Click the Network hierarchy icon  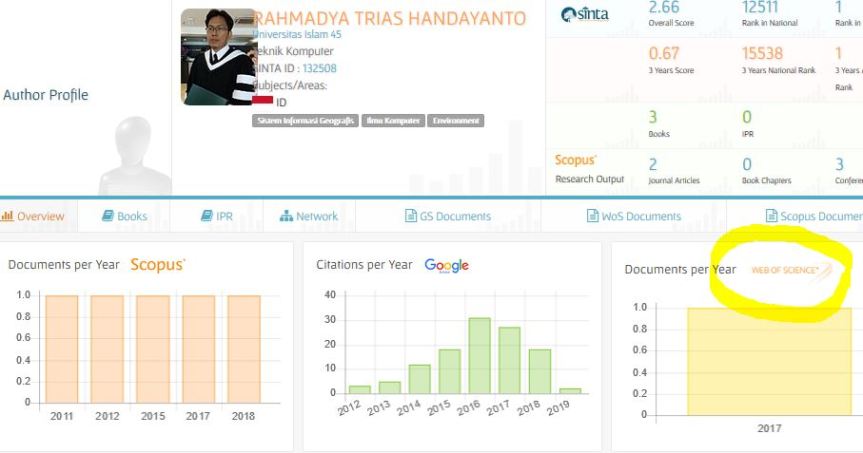286,216
